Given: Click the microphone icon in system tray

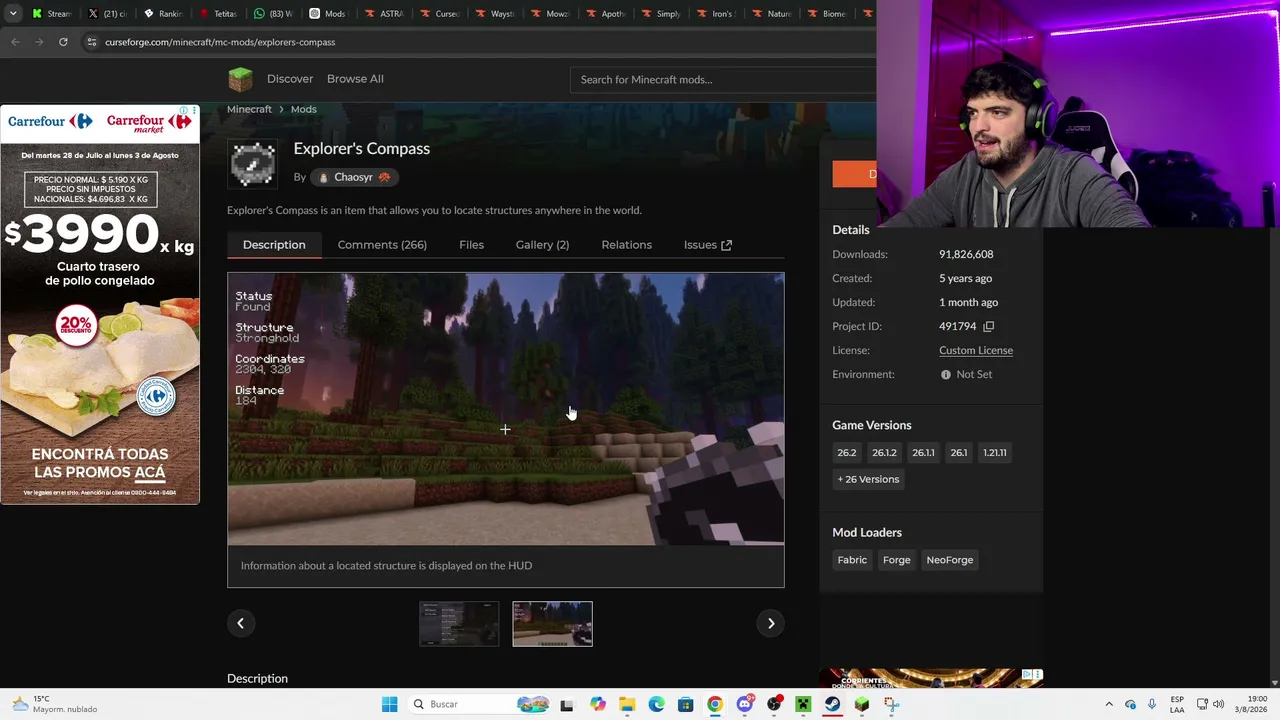Looking at the screenshot, I should (1152, 704).
